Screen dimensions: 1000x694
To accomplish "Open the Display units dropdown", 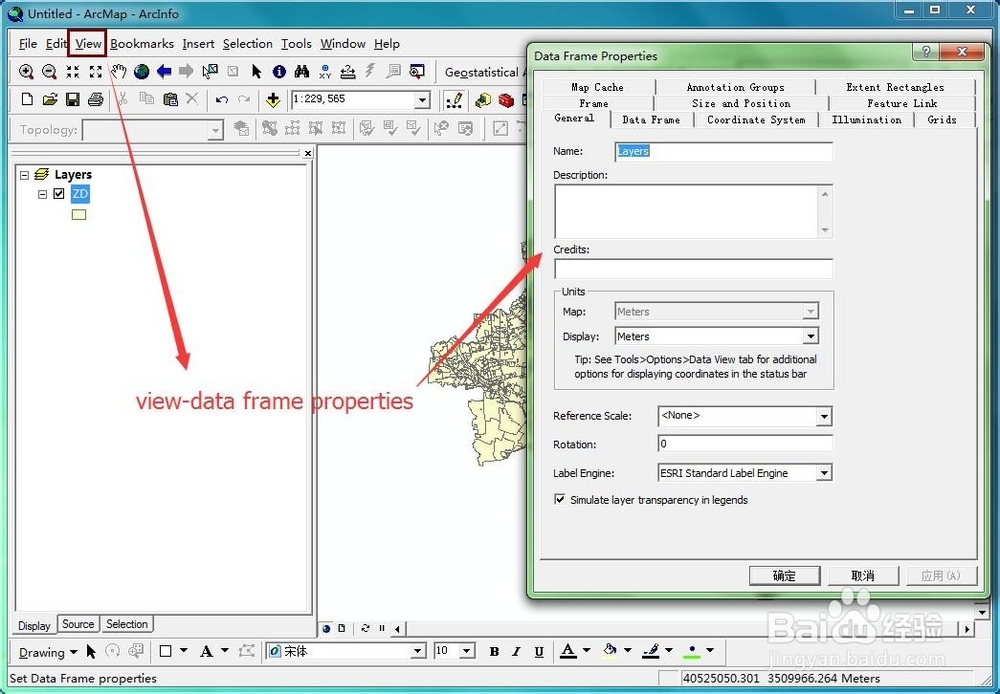I will tap(811, 336).
